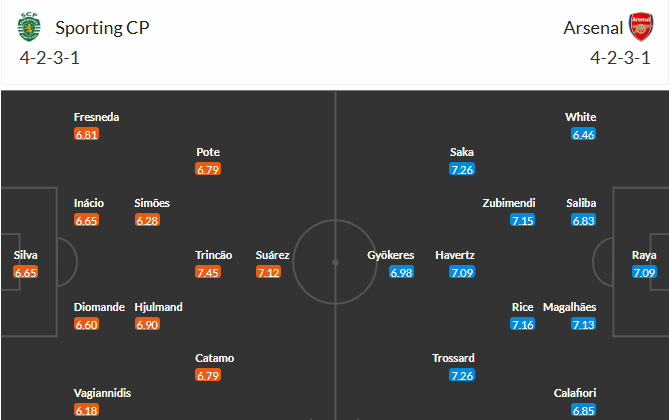Image resolution: width=669 pixels, height=420 pixels.
Task: Click the Sporting CP club crest
Action: coord(27,28)
